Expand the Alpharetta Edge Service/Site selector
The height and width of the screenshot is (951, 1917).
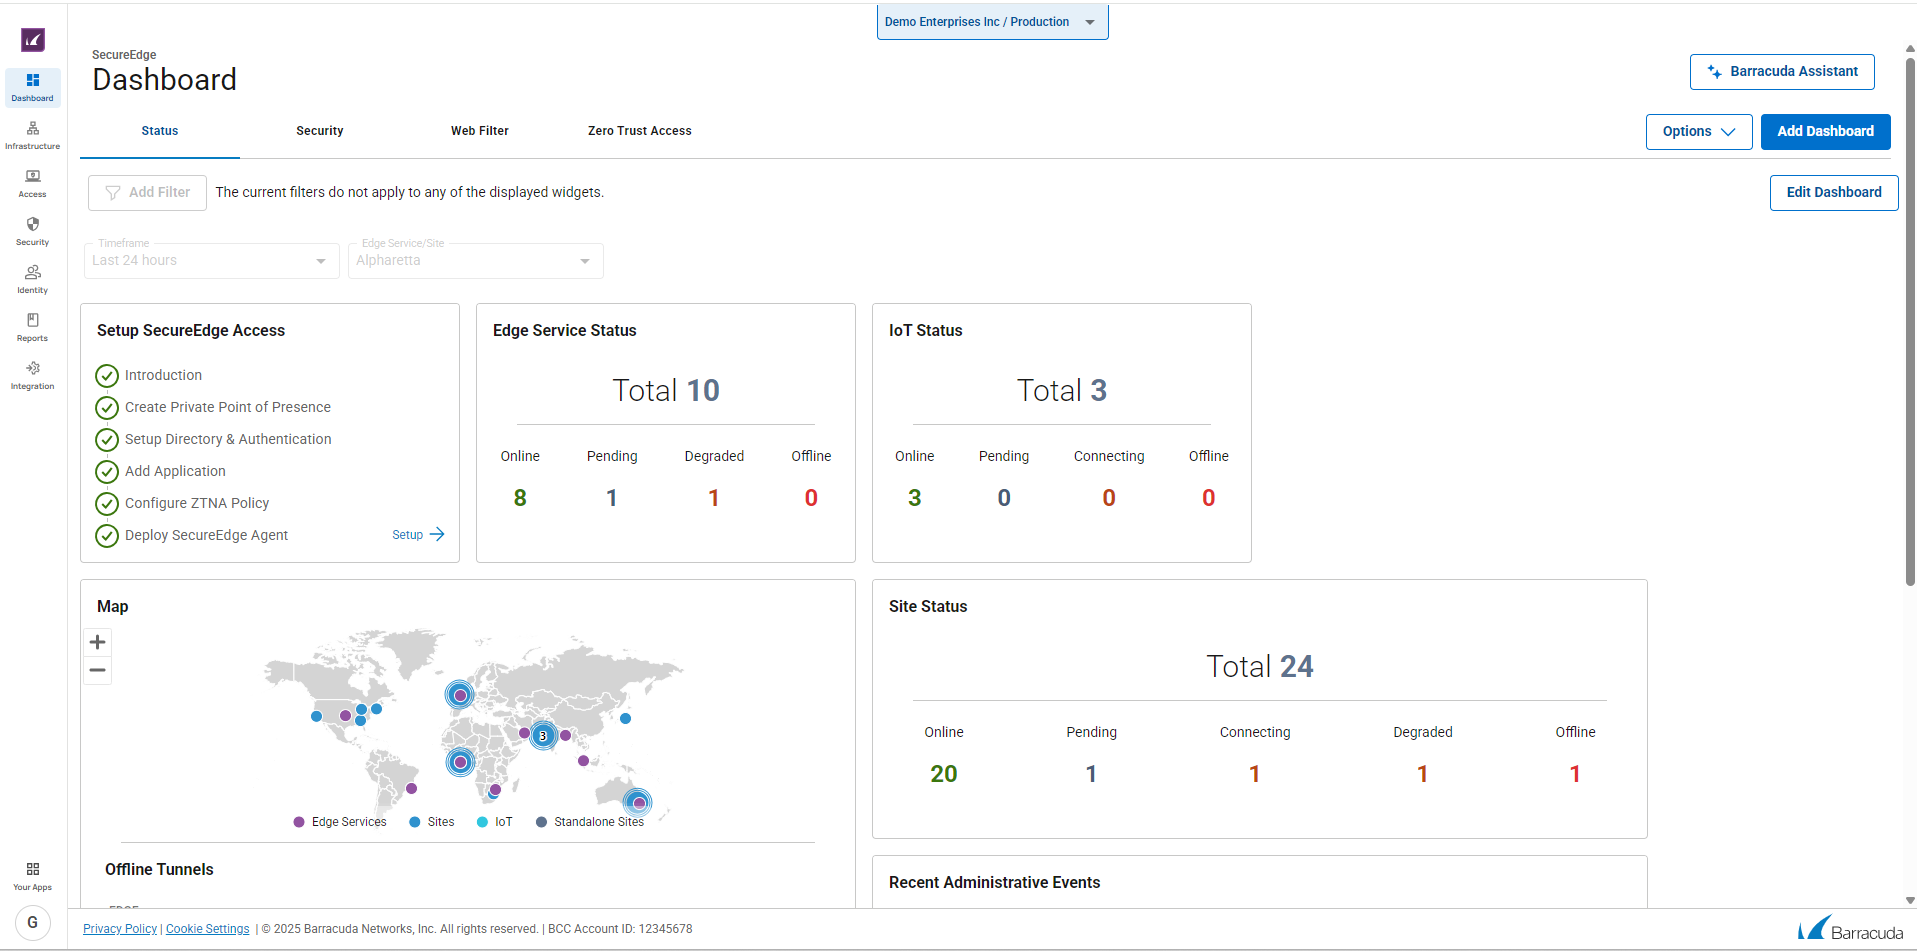coord(475,260)
